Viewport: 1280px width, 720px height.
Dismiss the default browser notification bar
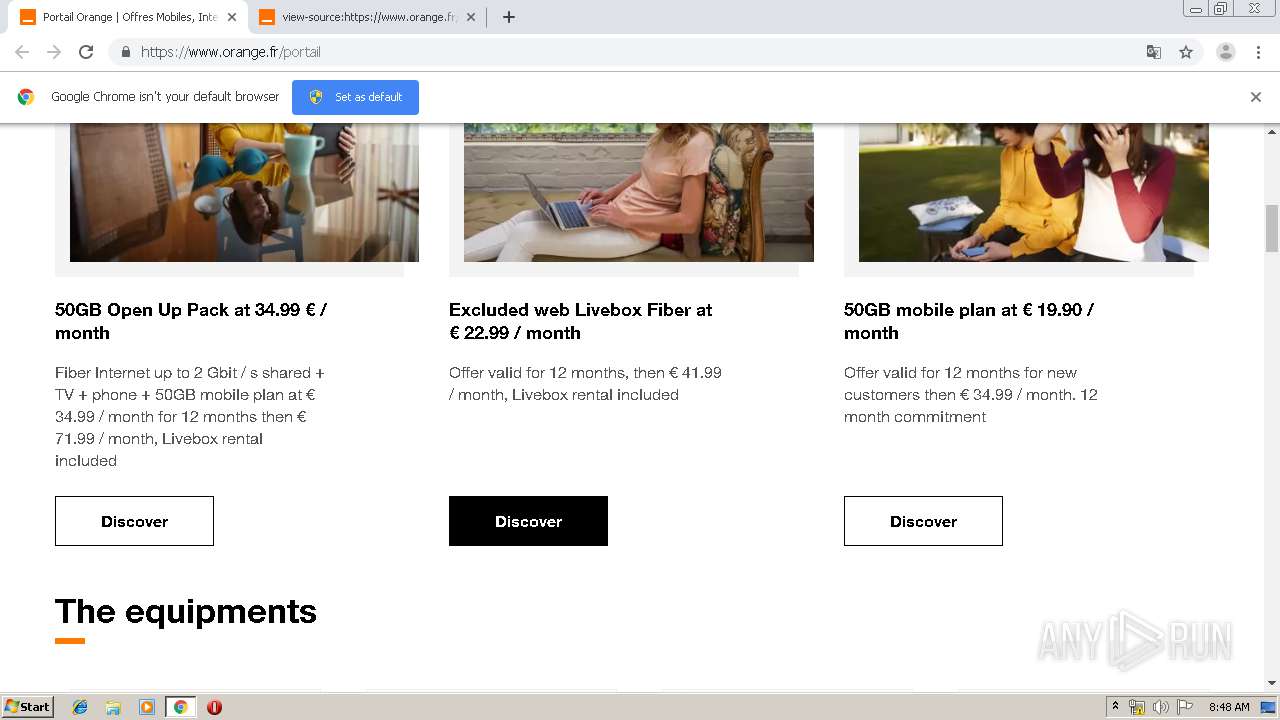point(1256,97)
